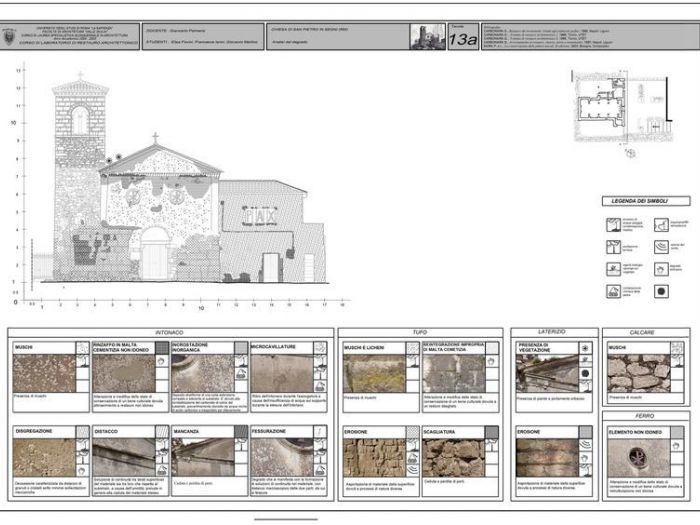Click the 'INCROSTAZIONE INORGANICA' card title
The width and height of the screenshot is (700, 525).
tap(190, 347)
